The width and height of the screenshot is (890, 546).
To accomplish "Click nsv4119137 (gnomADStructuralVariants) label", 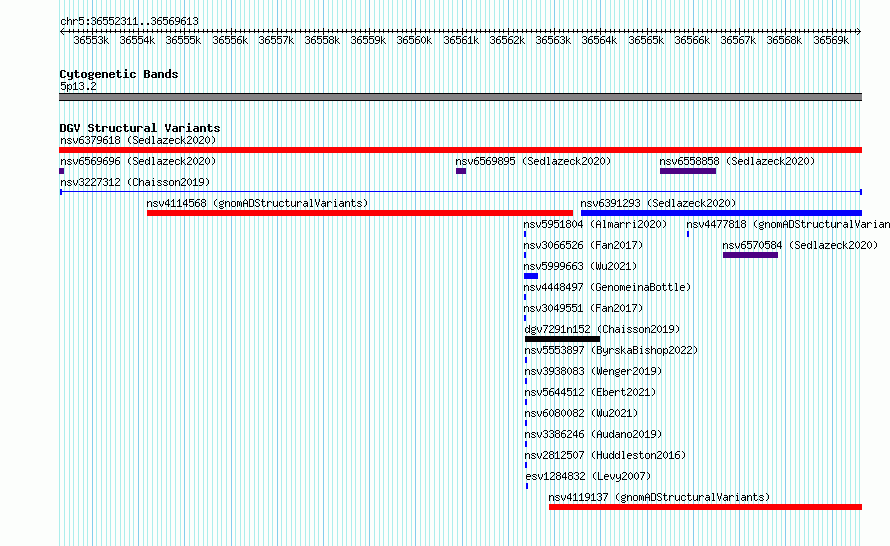I will (659, 497).
